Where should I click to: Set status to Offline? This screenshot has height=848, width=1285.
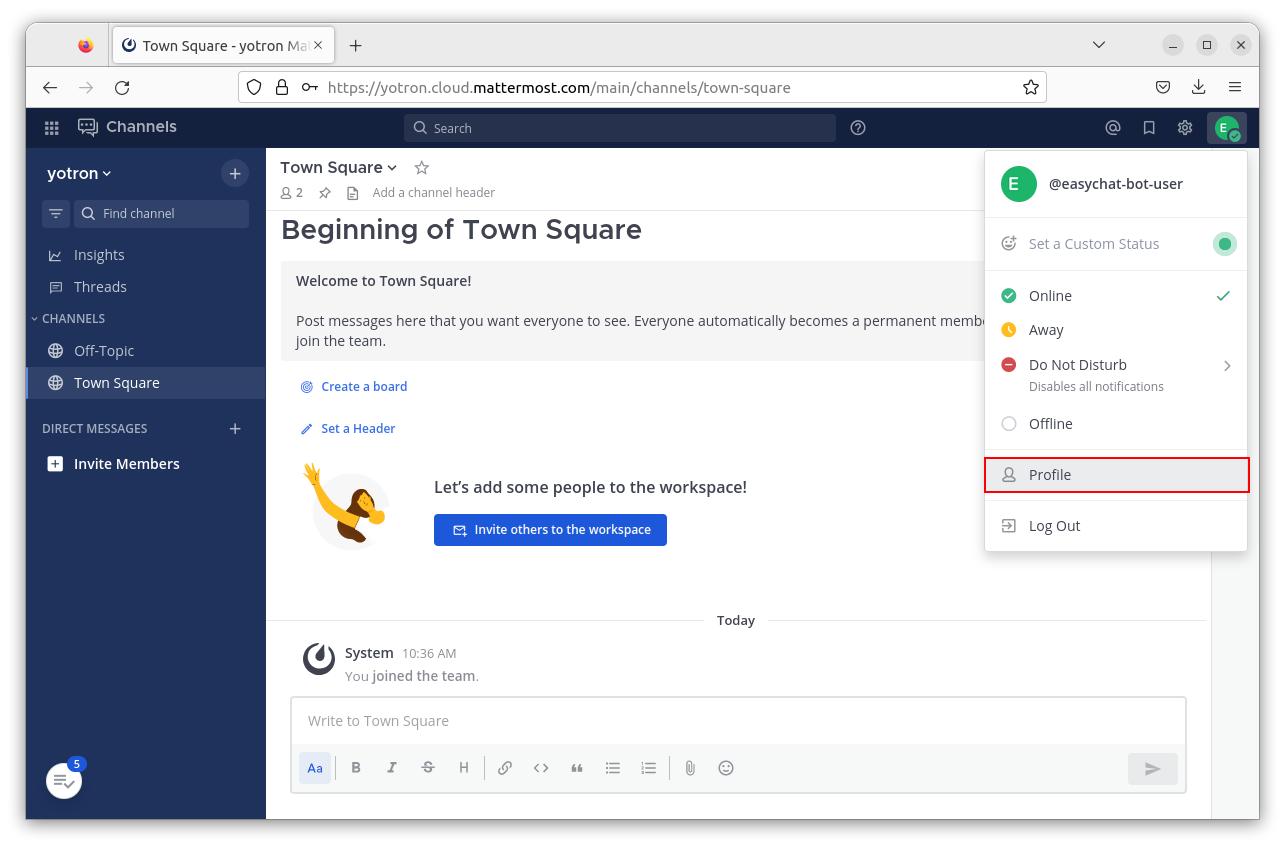(1116, 424)
